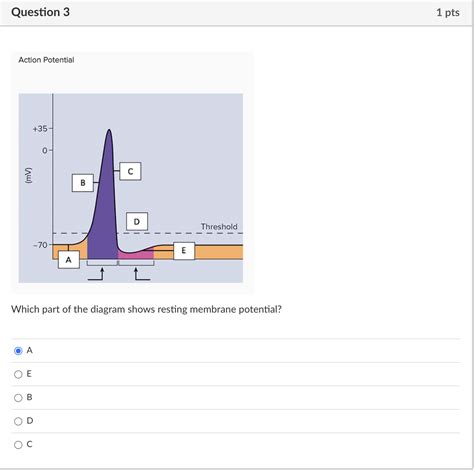The width and height of the screenshot is (474, 470).
Task: Click the Question 3 header title
Action: click(41, 12)
